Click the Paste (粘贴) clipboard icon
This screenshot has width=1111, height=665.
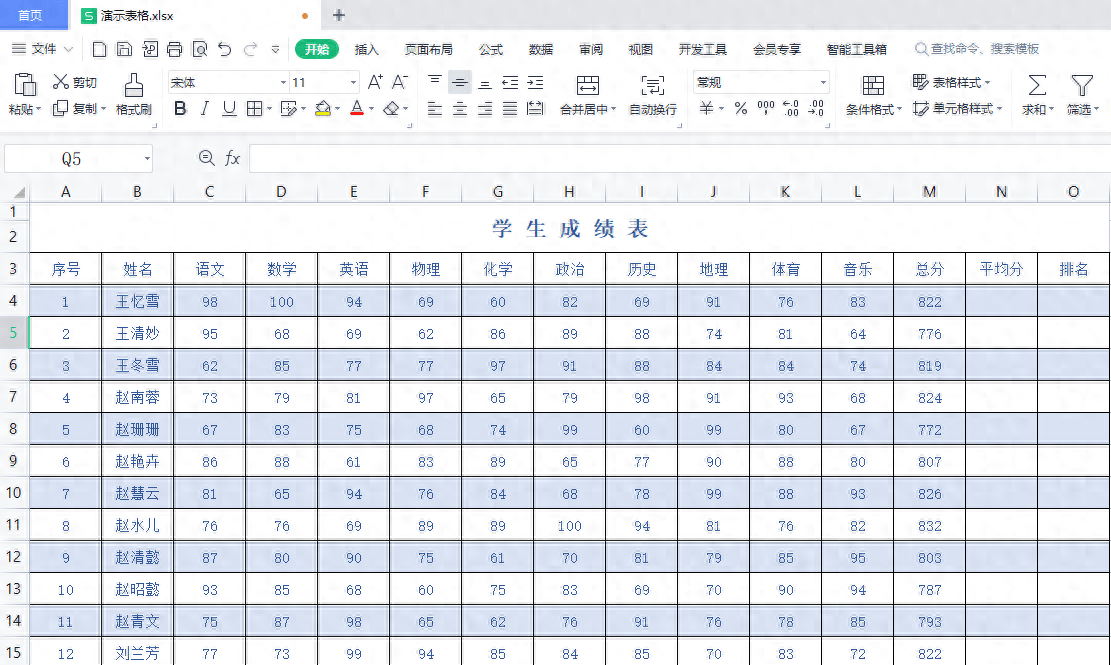[25, 84]
